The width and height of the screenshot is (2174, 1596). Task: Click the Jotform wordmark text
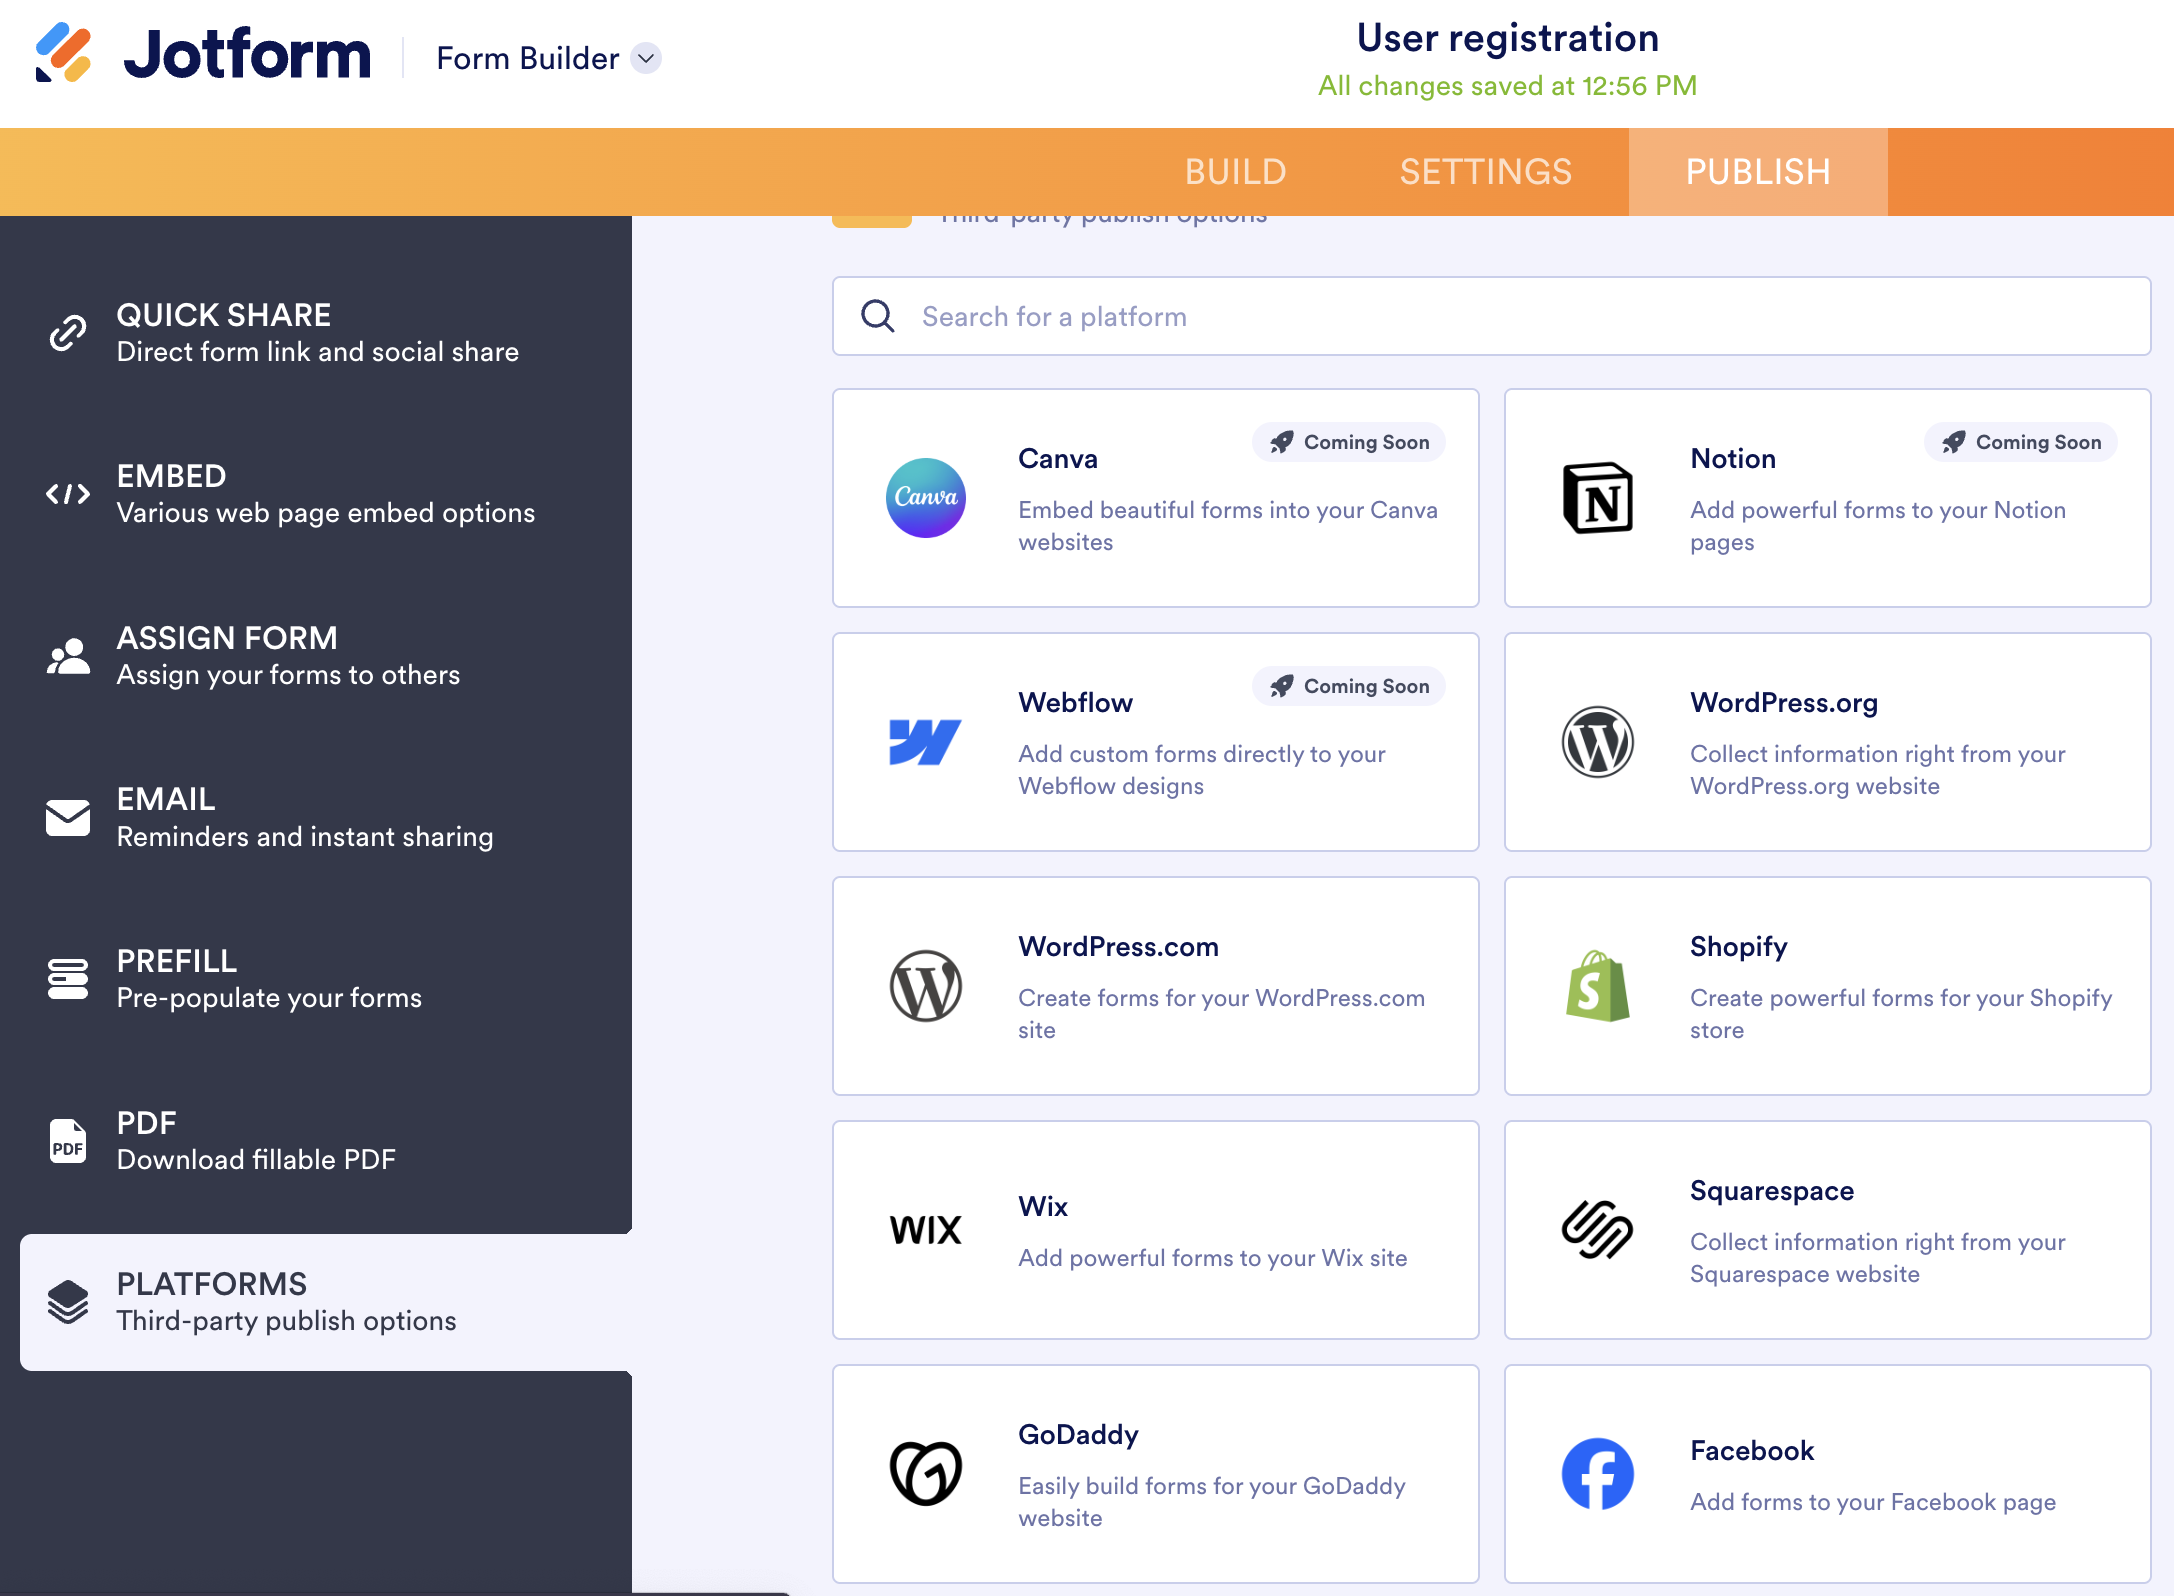(x=247, y=54)
